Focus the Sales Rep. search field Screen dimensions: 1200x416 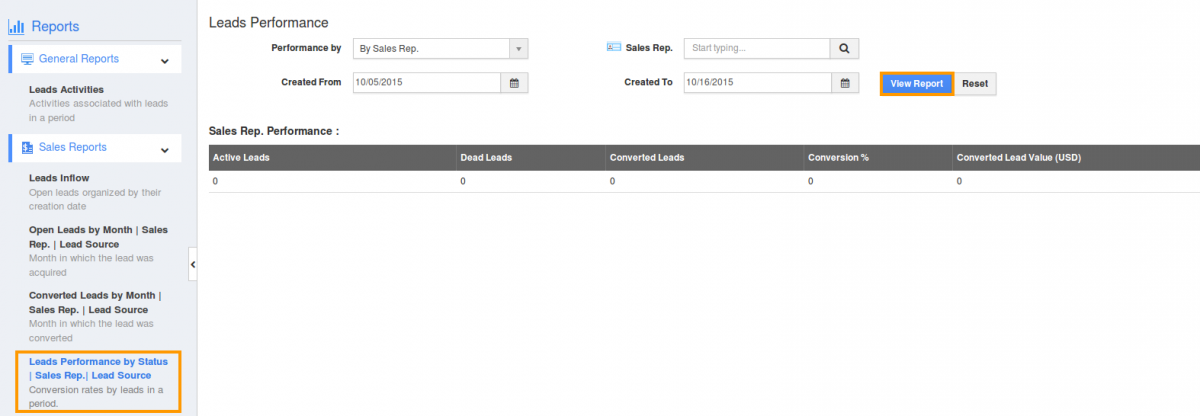(x=757, y=48)
